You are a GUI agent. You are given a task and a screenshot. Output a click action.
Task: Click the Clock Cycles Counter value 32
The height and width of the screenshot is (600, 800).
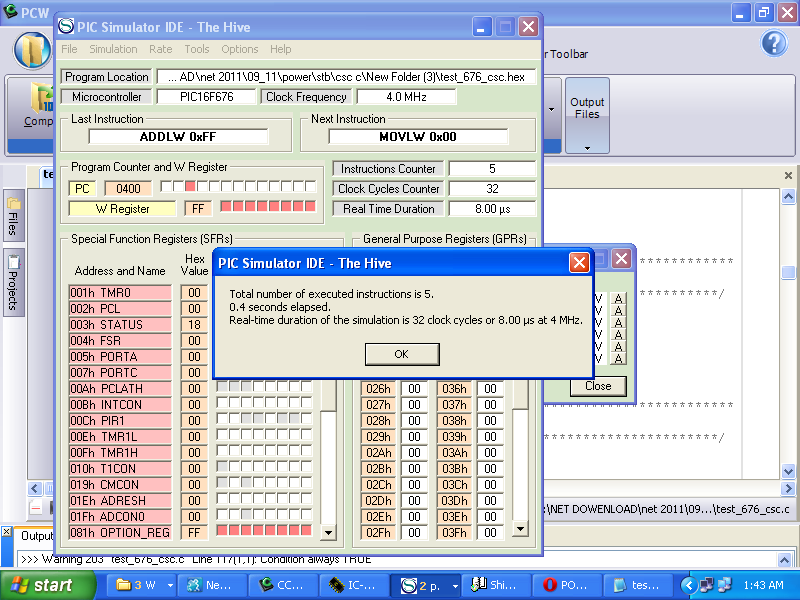tap(492, 189)
